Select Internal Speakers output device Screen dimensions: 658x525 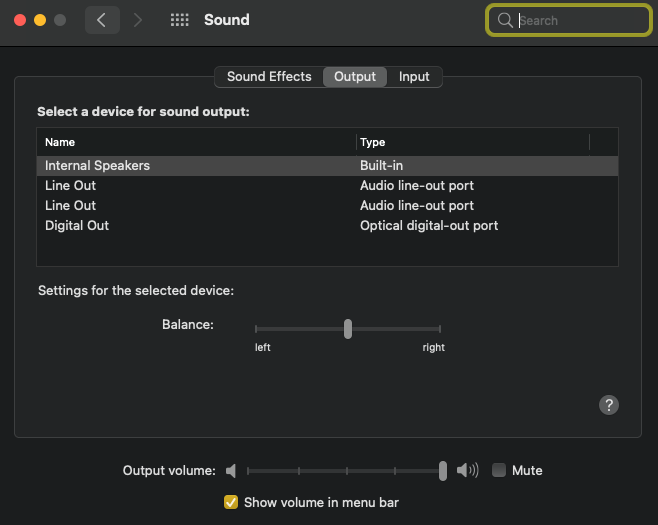[x=97, y=165]
